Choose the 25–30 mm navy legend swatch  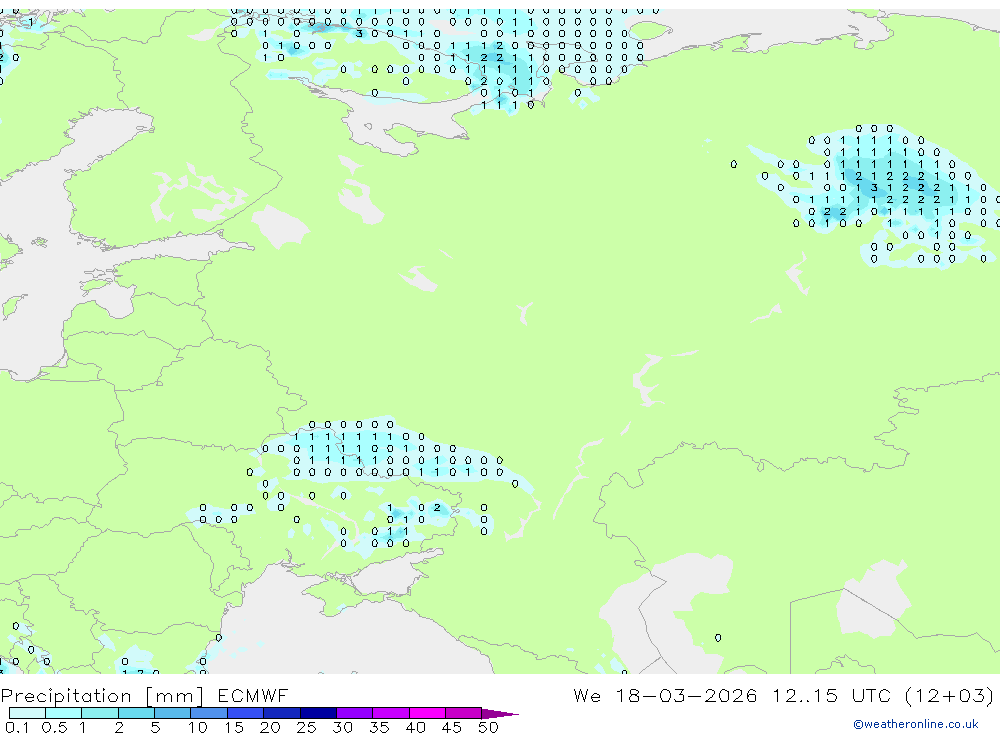click(x=318, y=713)
